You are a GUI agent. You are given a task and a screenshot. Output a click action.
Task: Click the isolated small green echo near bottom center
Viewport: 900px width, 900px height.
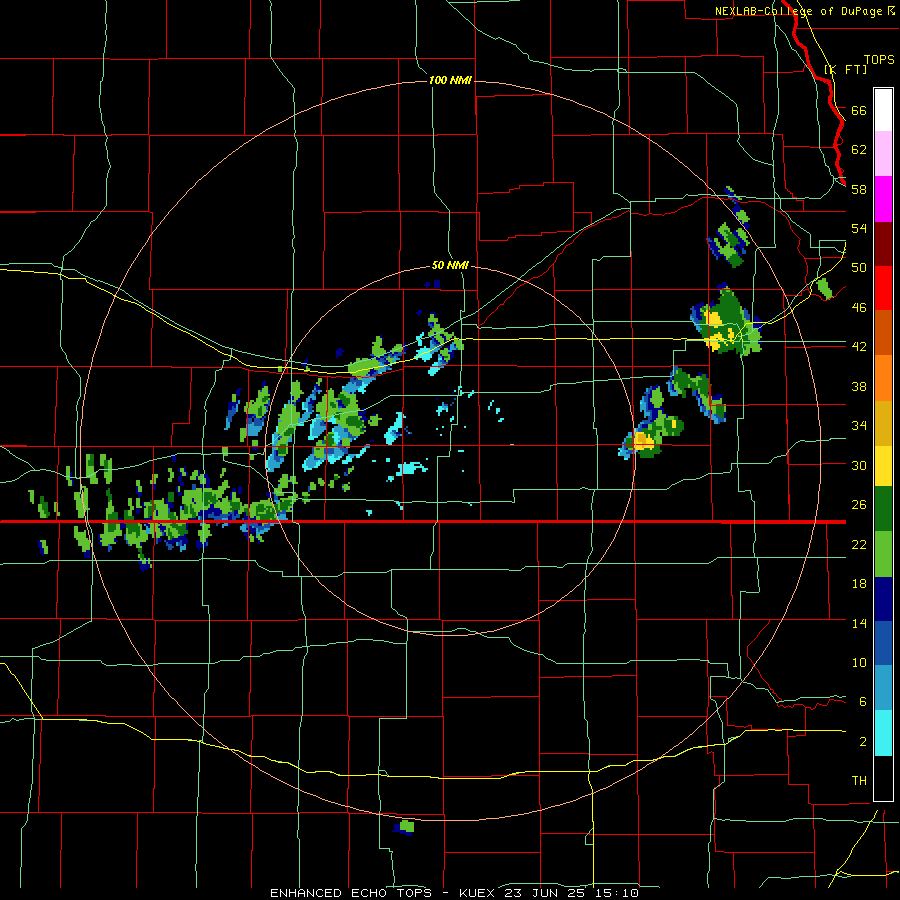point(404,827)
